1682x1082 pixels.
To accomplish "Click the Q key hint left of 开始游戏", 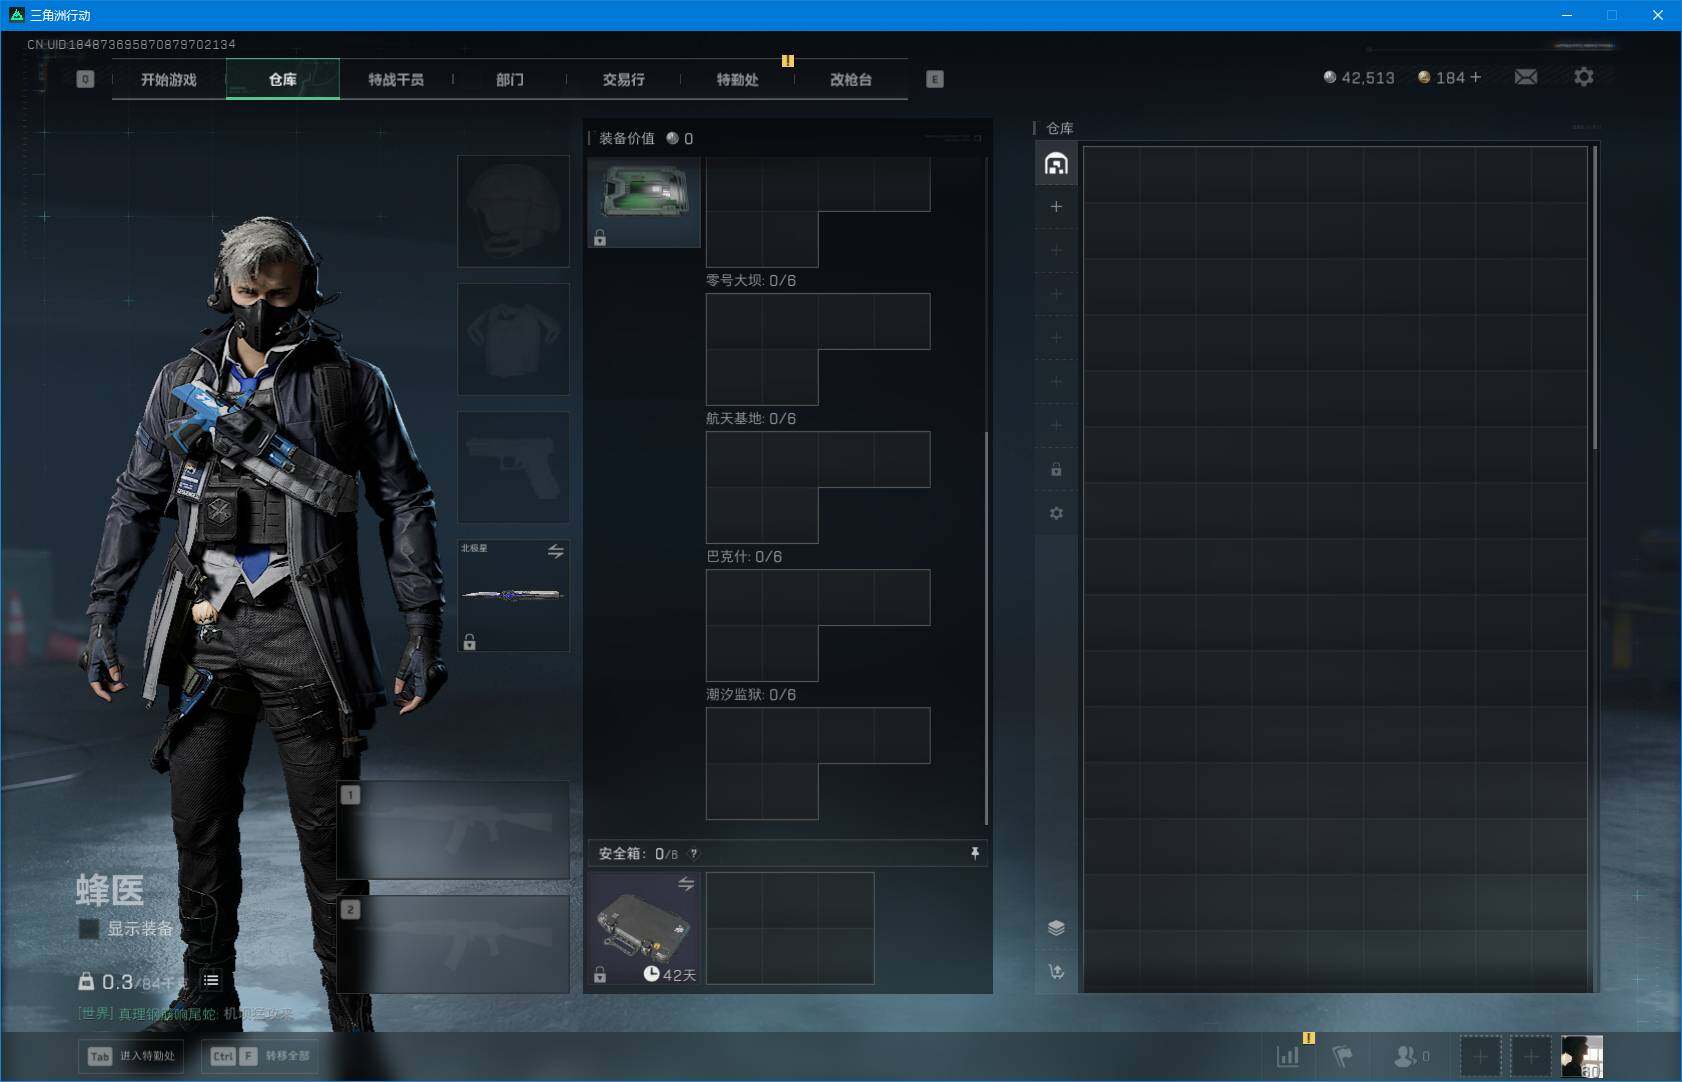I will pos(85,79).
